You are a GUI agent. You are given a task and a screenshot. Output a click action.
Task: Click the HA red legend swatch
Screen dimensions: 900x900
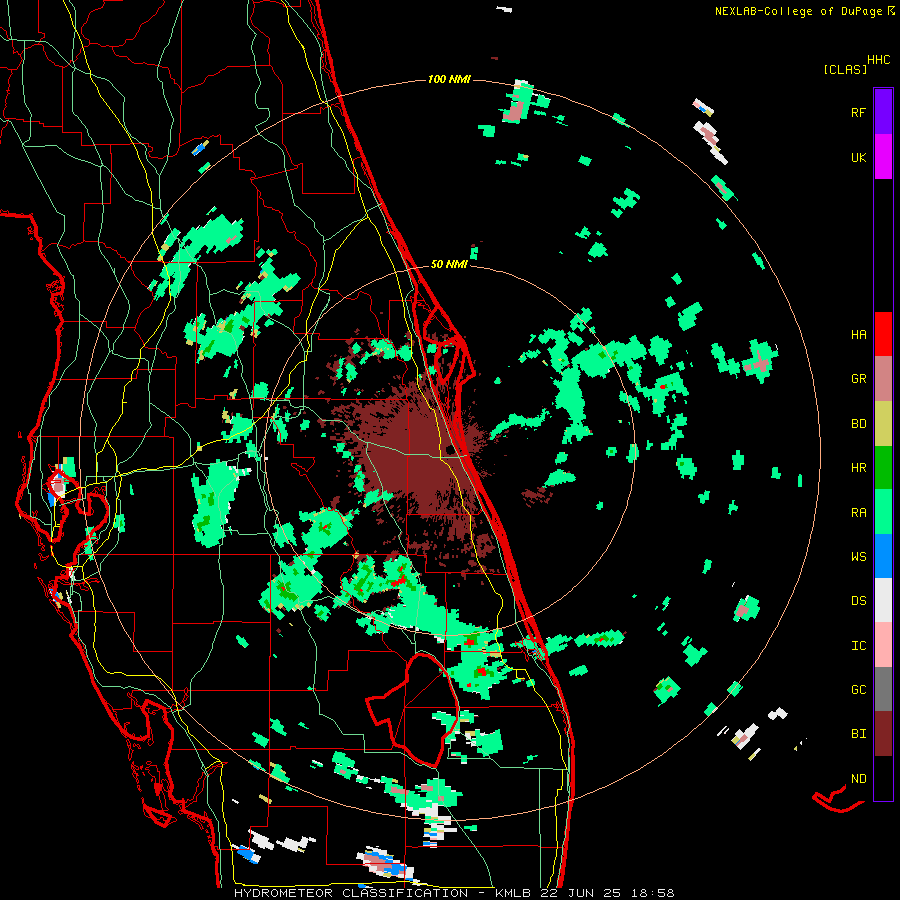tap(883, 334)
